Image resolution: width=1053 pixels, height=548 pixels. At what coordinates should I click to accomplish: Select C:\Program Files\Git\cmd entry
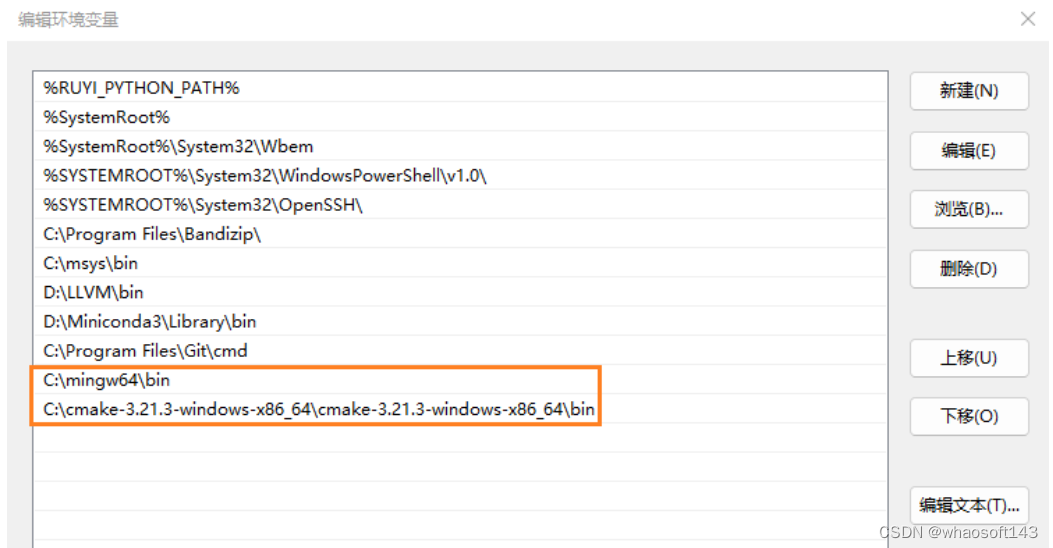(x=460, y=351)
